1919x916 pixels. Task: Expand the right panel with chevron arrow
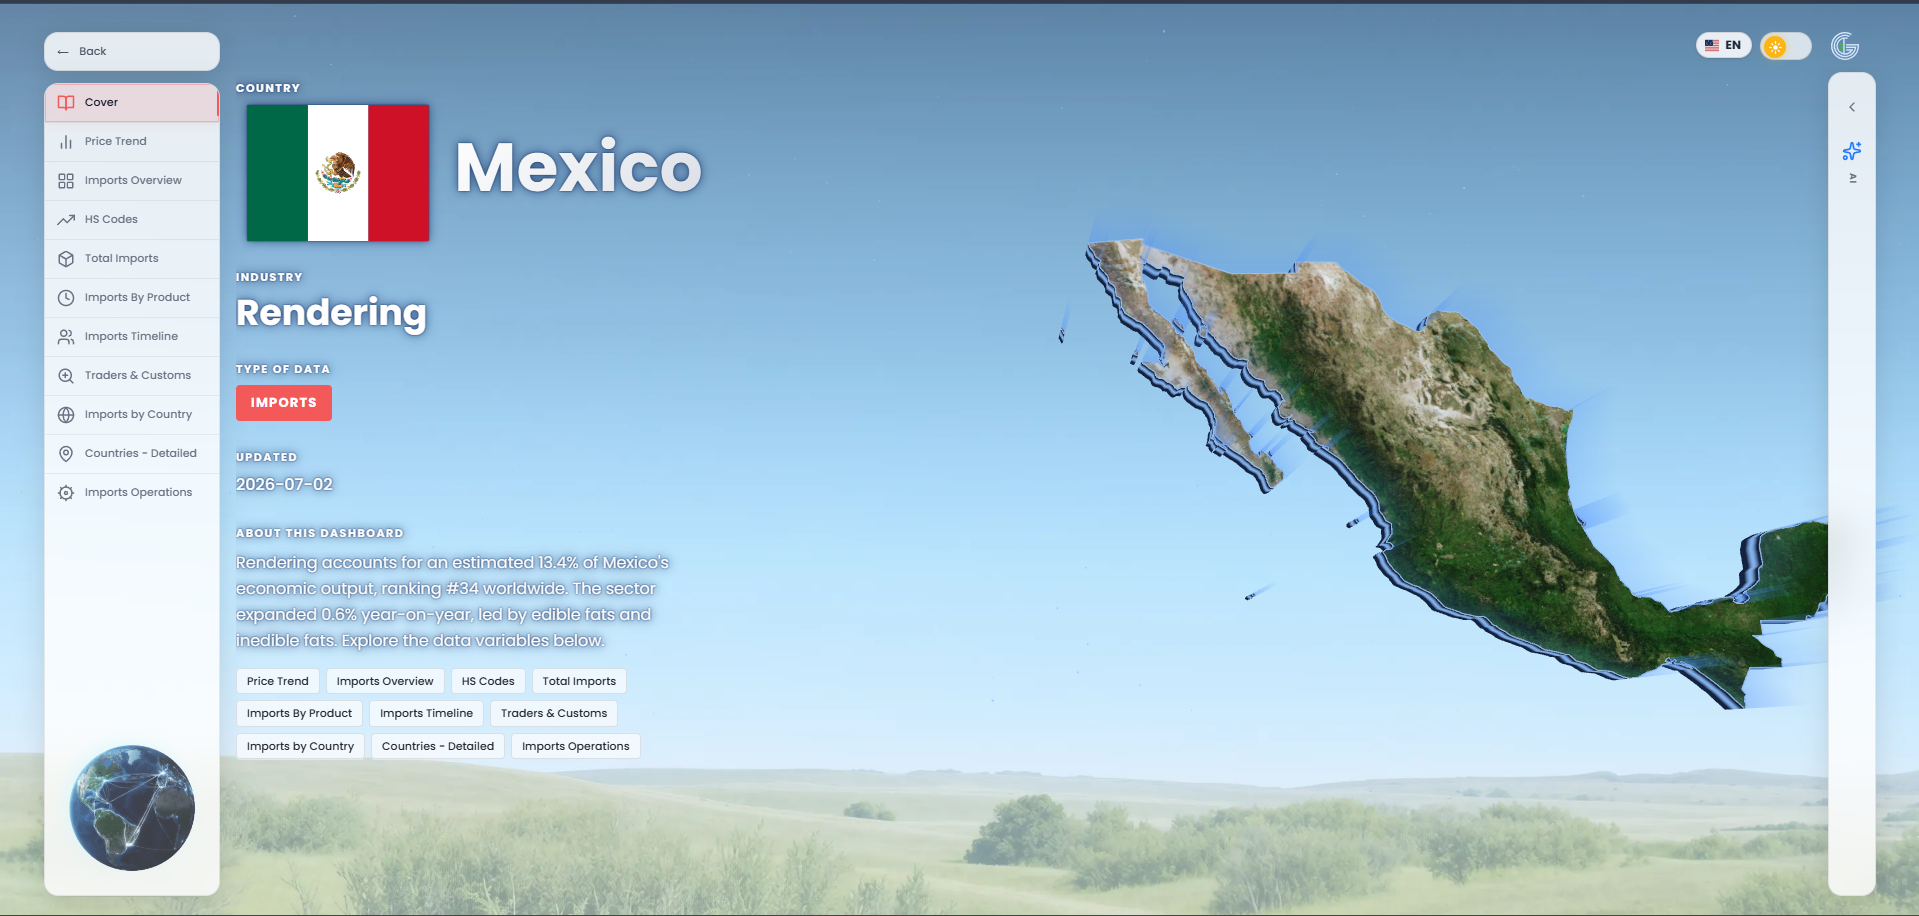pos(1852,107)
